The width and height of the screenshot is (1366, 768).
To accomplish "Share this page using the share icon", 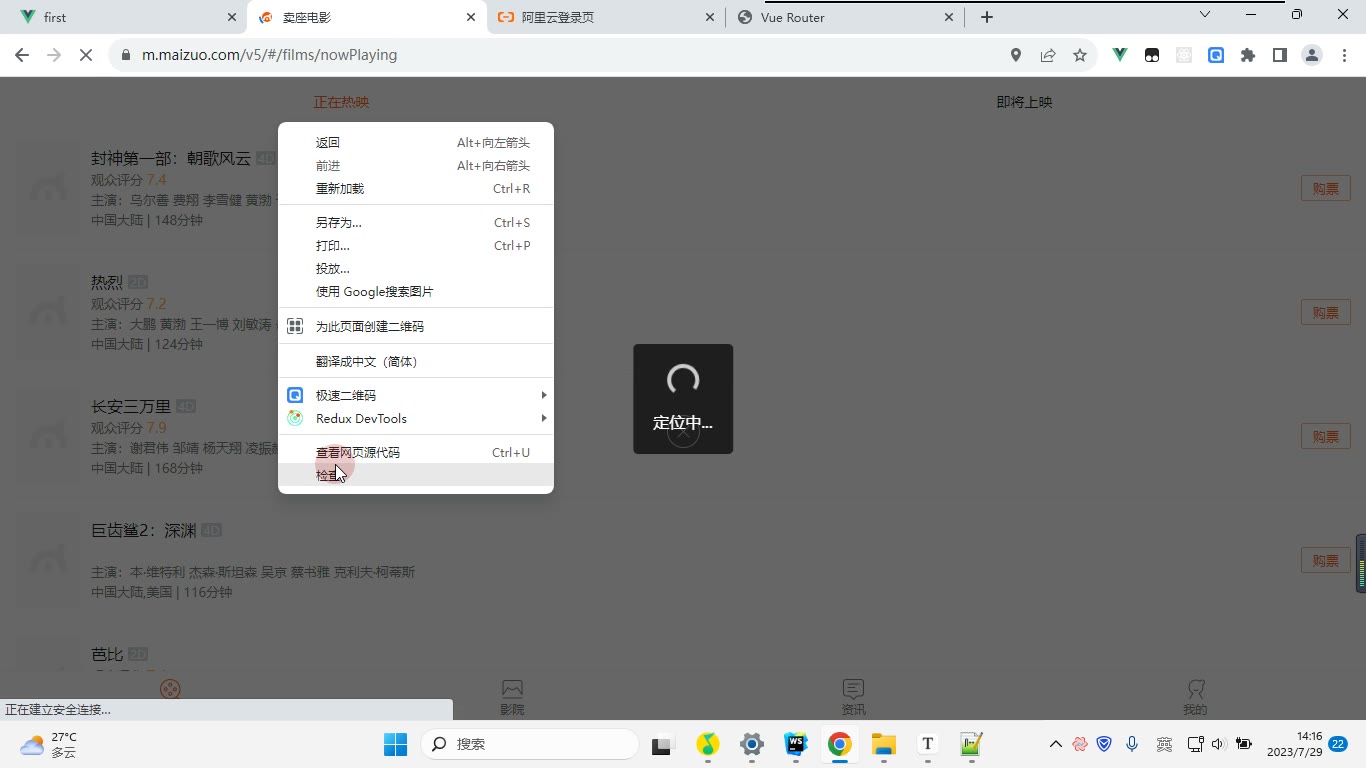I will [1048, 56].
